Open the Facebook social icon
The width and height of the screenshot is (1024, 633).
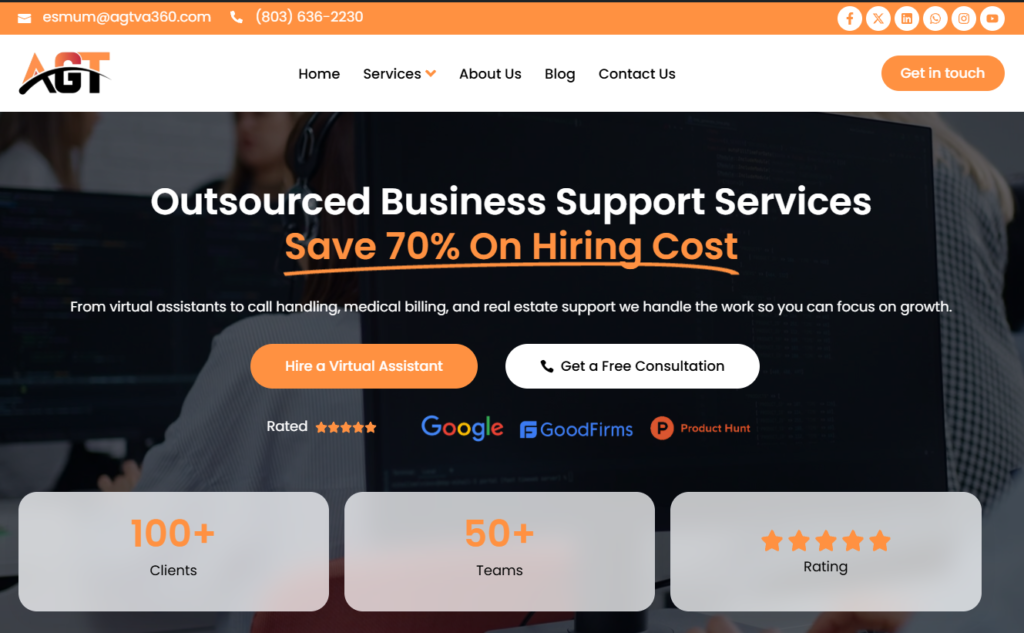pyautogui.click(x=849, y=18)
